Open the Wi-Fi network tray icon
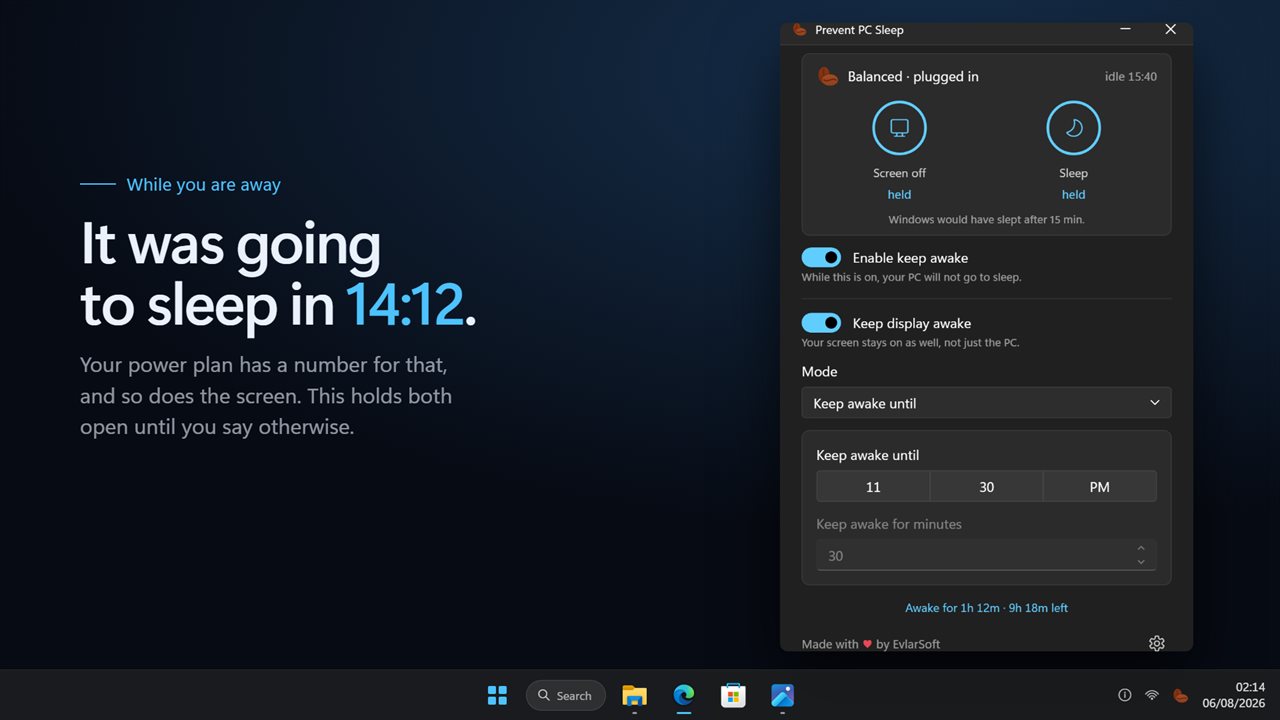Screen dimensions: 1280x720 point(1152,695)
